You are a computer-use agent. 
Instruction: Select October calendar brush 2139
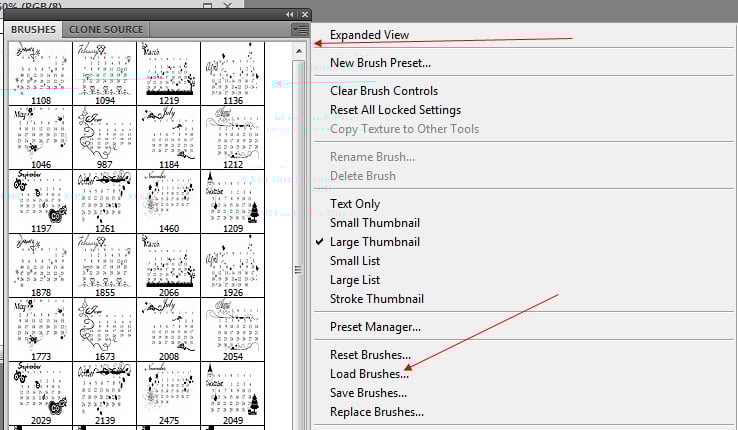(x=104, y=393)
